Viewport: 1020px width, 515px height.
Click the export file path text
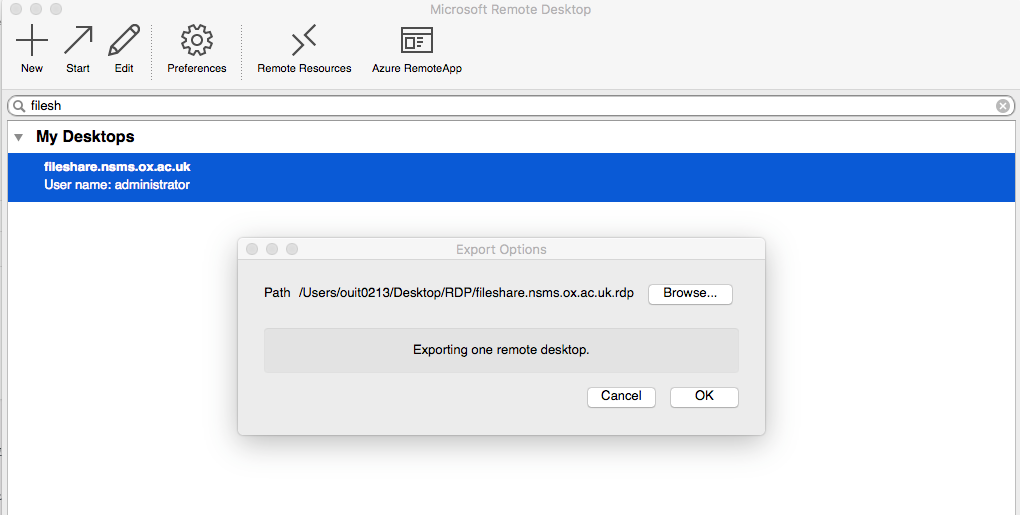(466, 293)
